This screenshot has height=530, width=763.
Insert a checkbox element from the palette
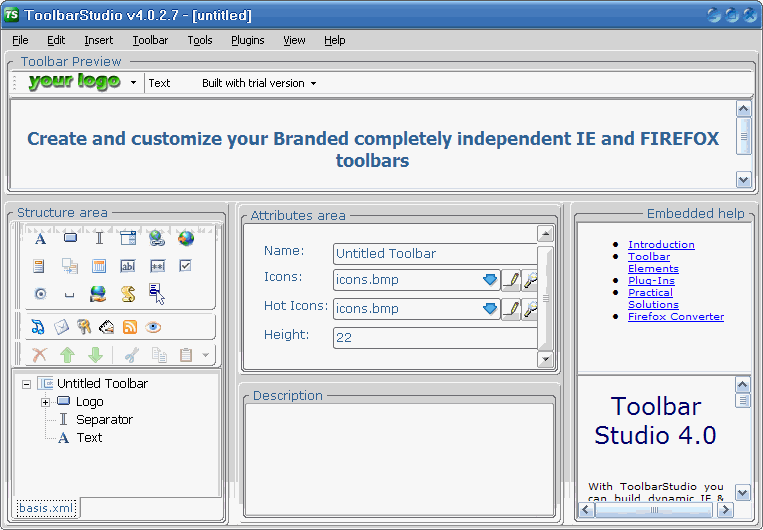pyautogui.click(x=185, y=265)
